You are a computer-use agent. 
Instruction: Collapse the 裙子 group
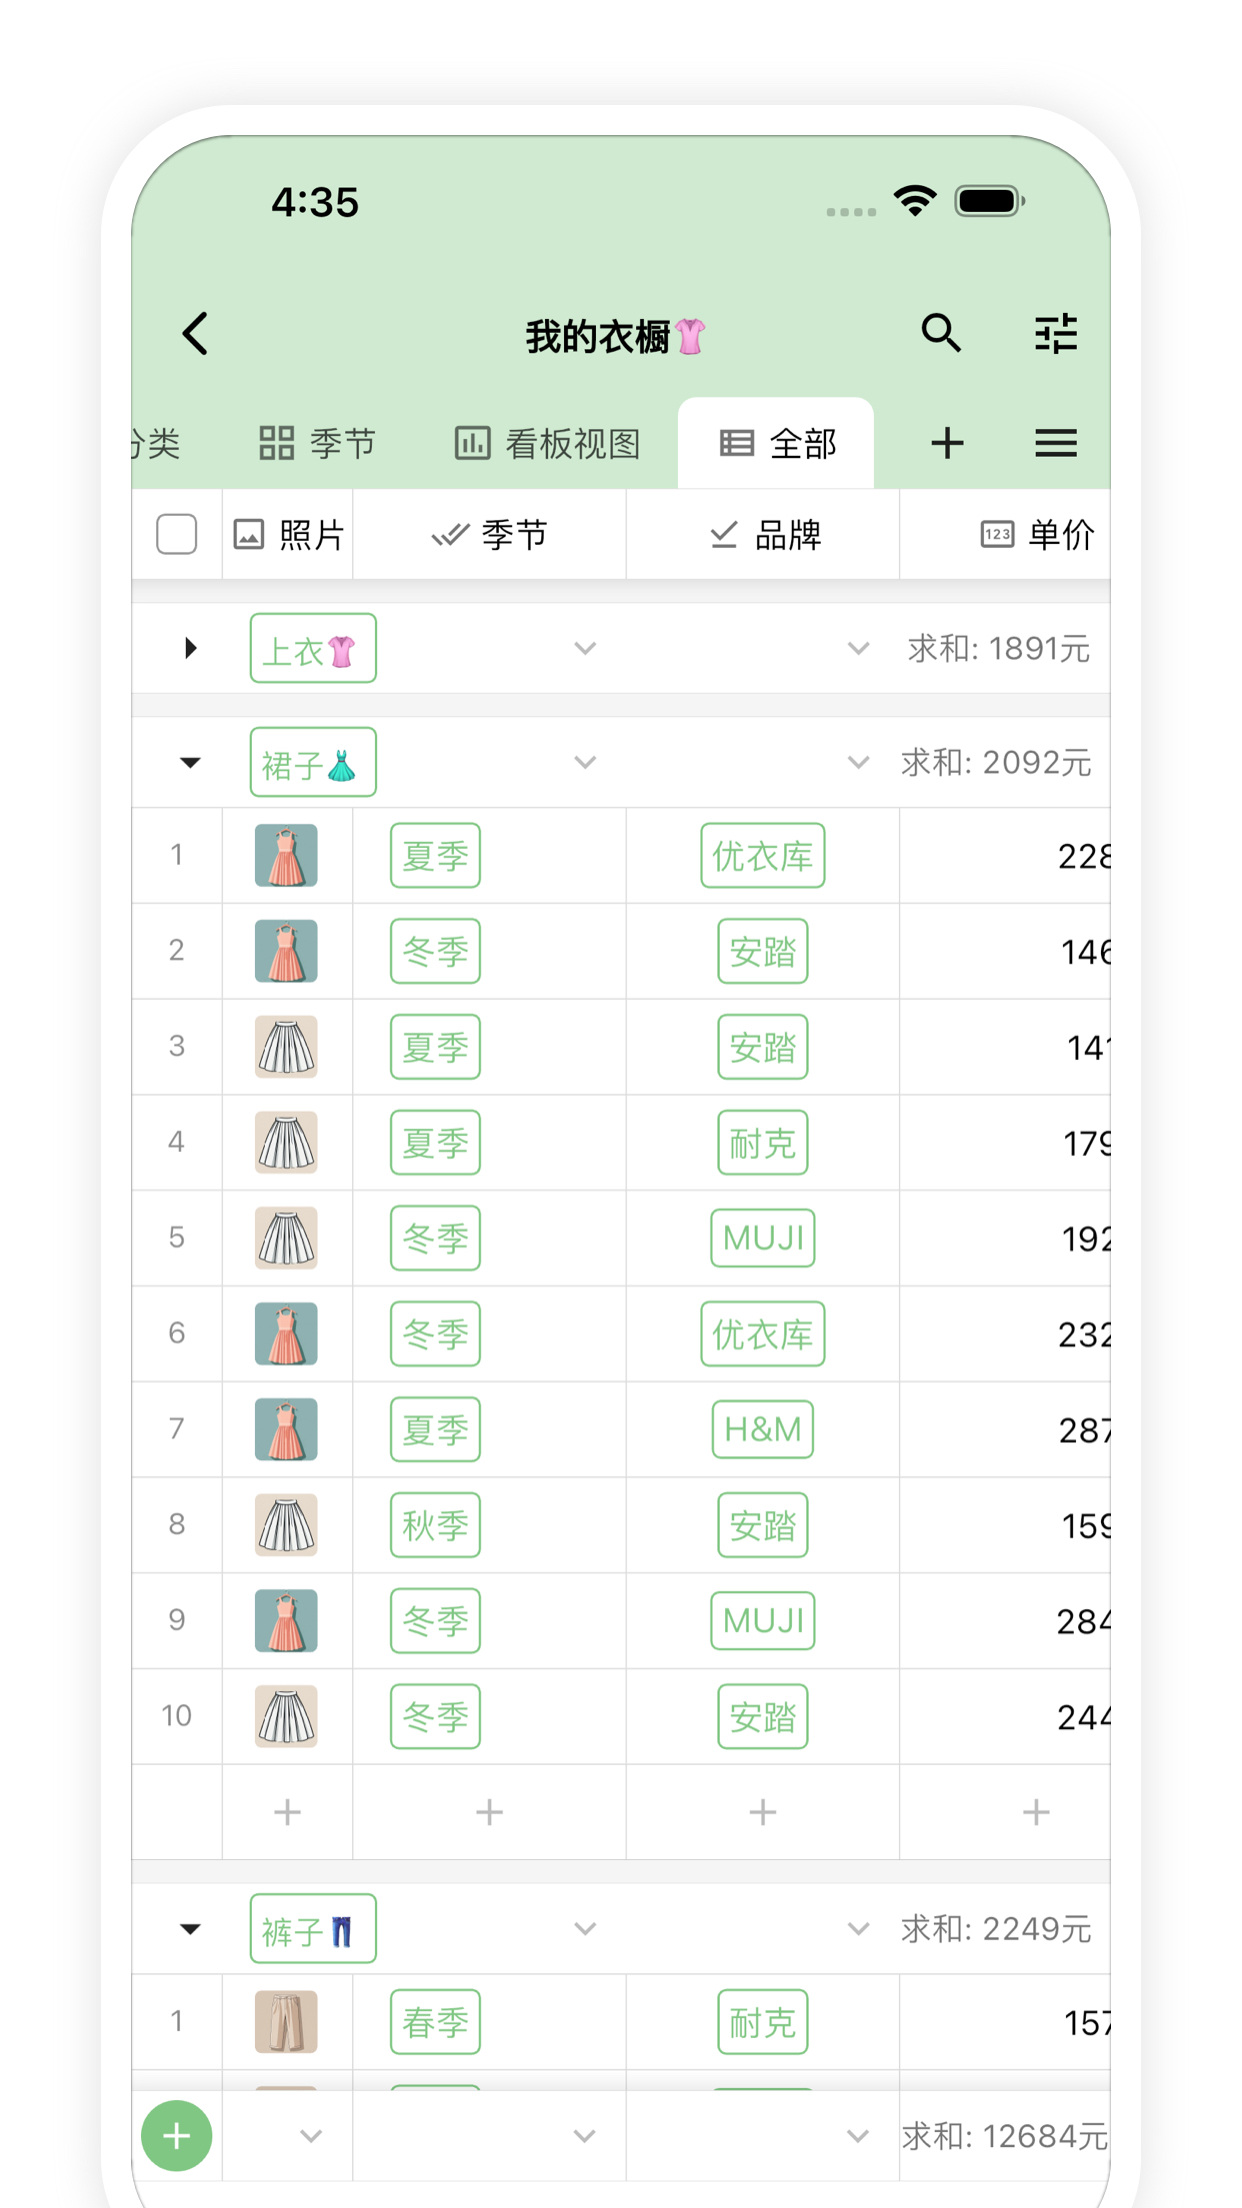tap(188, 762)
